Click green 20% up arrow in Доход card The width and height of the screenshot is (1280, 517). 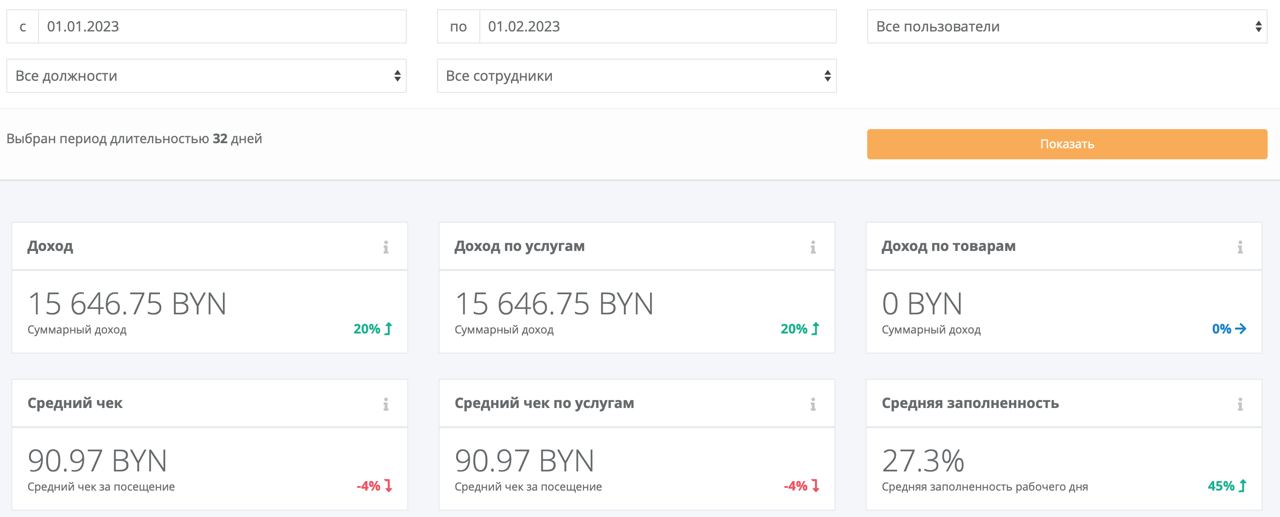tap(388, 329)
